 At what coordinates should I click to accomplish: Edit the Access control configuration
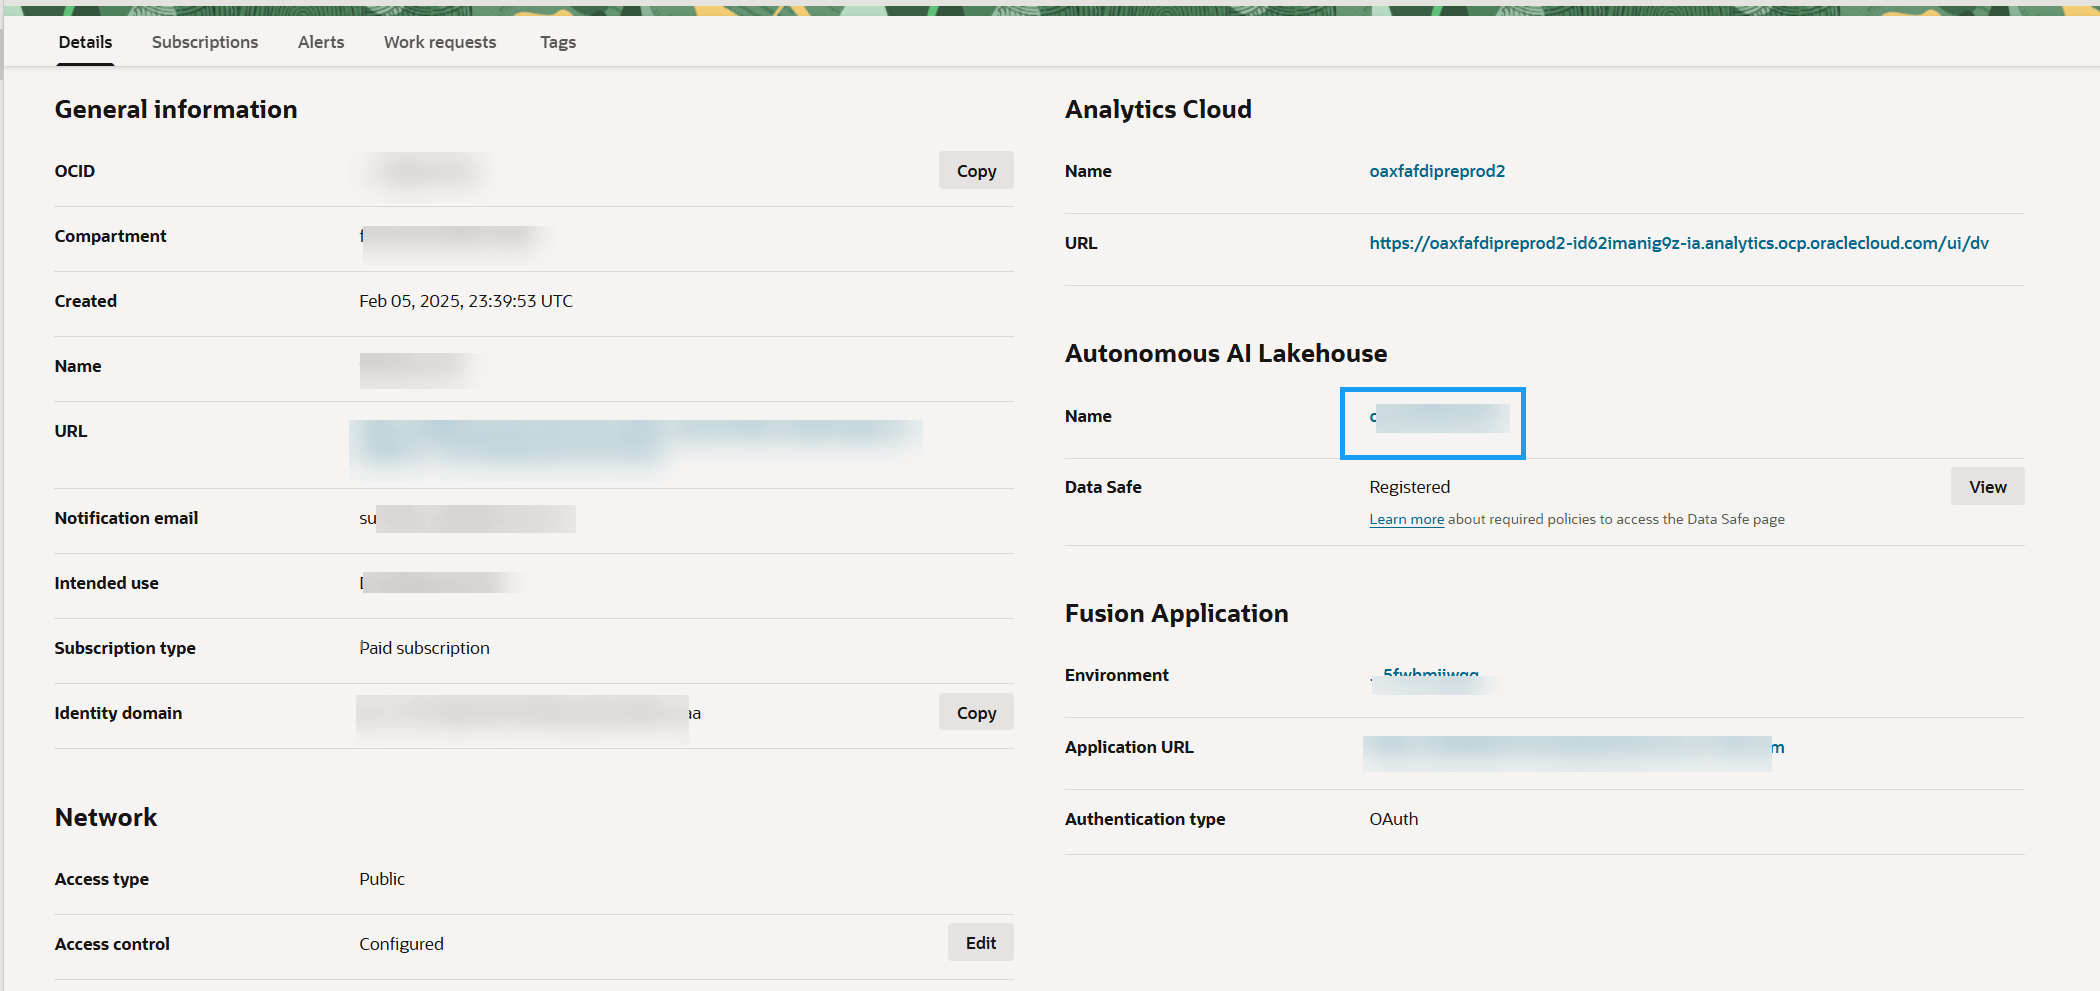click(x=980, y=942)
